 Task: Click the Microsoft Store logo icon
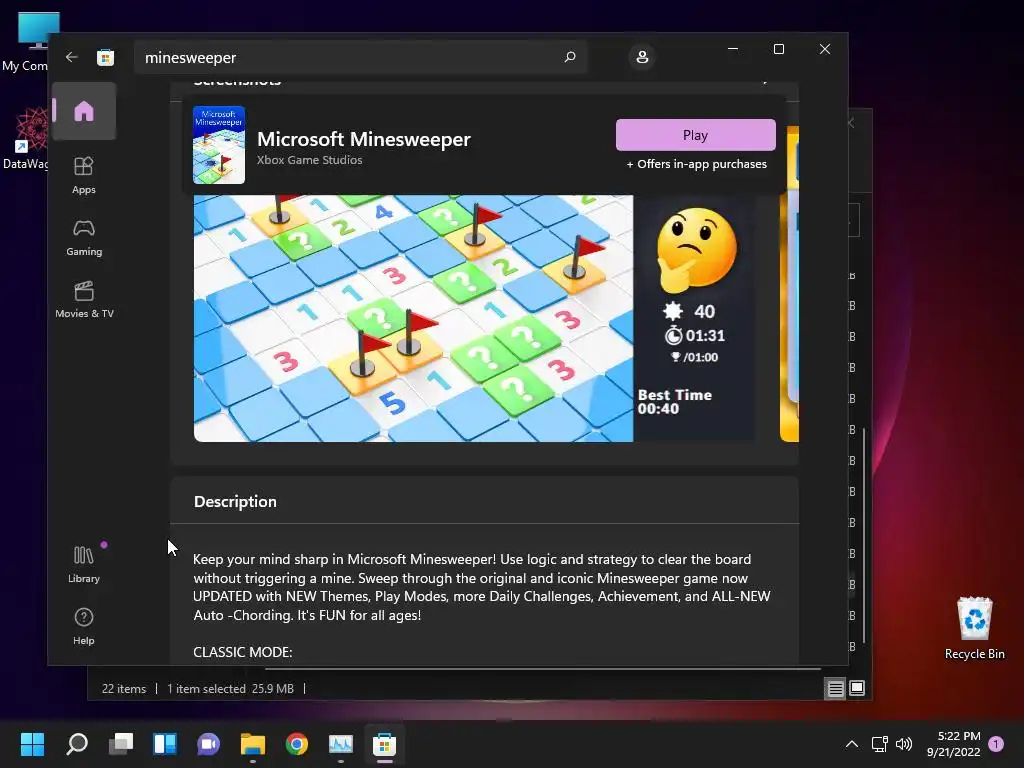click(105, 57)
